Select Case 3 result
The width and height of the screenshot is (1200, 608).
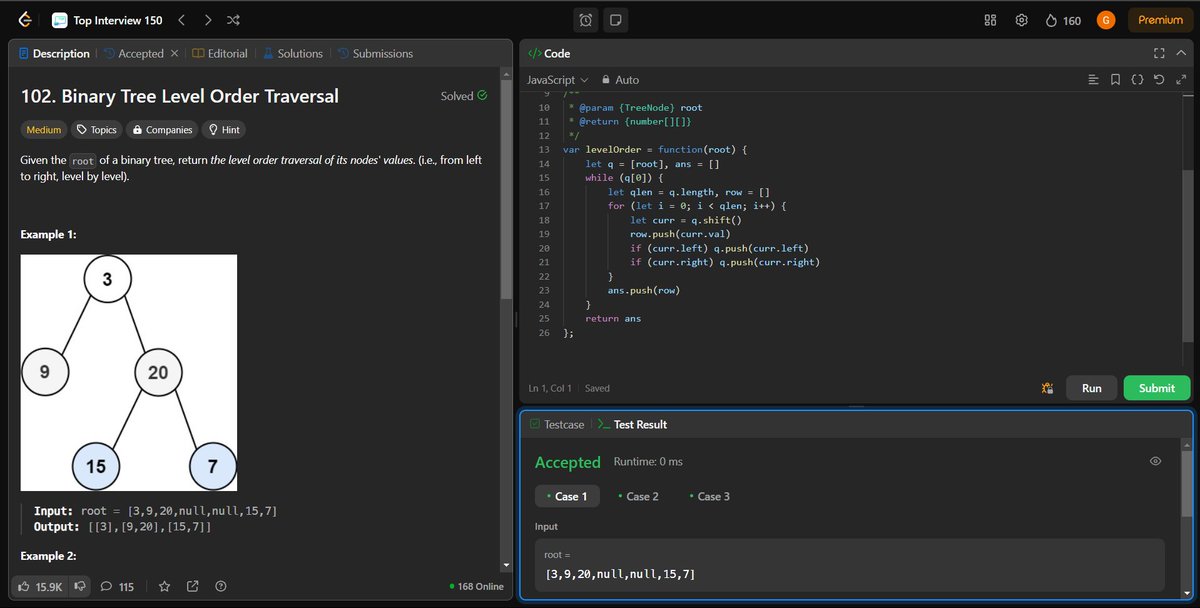coord(710,496)
